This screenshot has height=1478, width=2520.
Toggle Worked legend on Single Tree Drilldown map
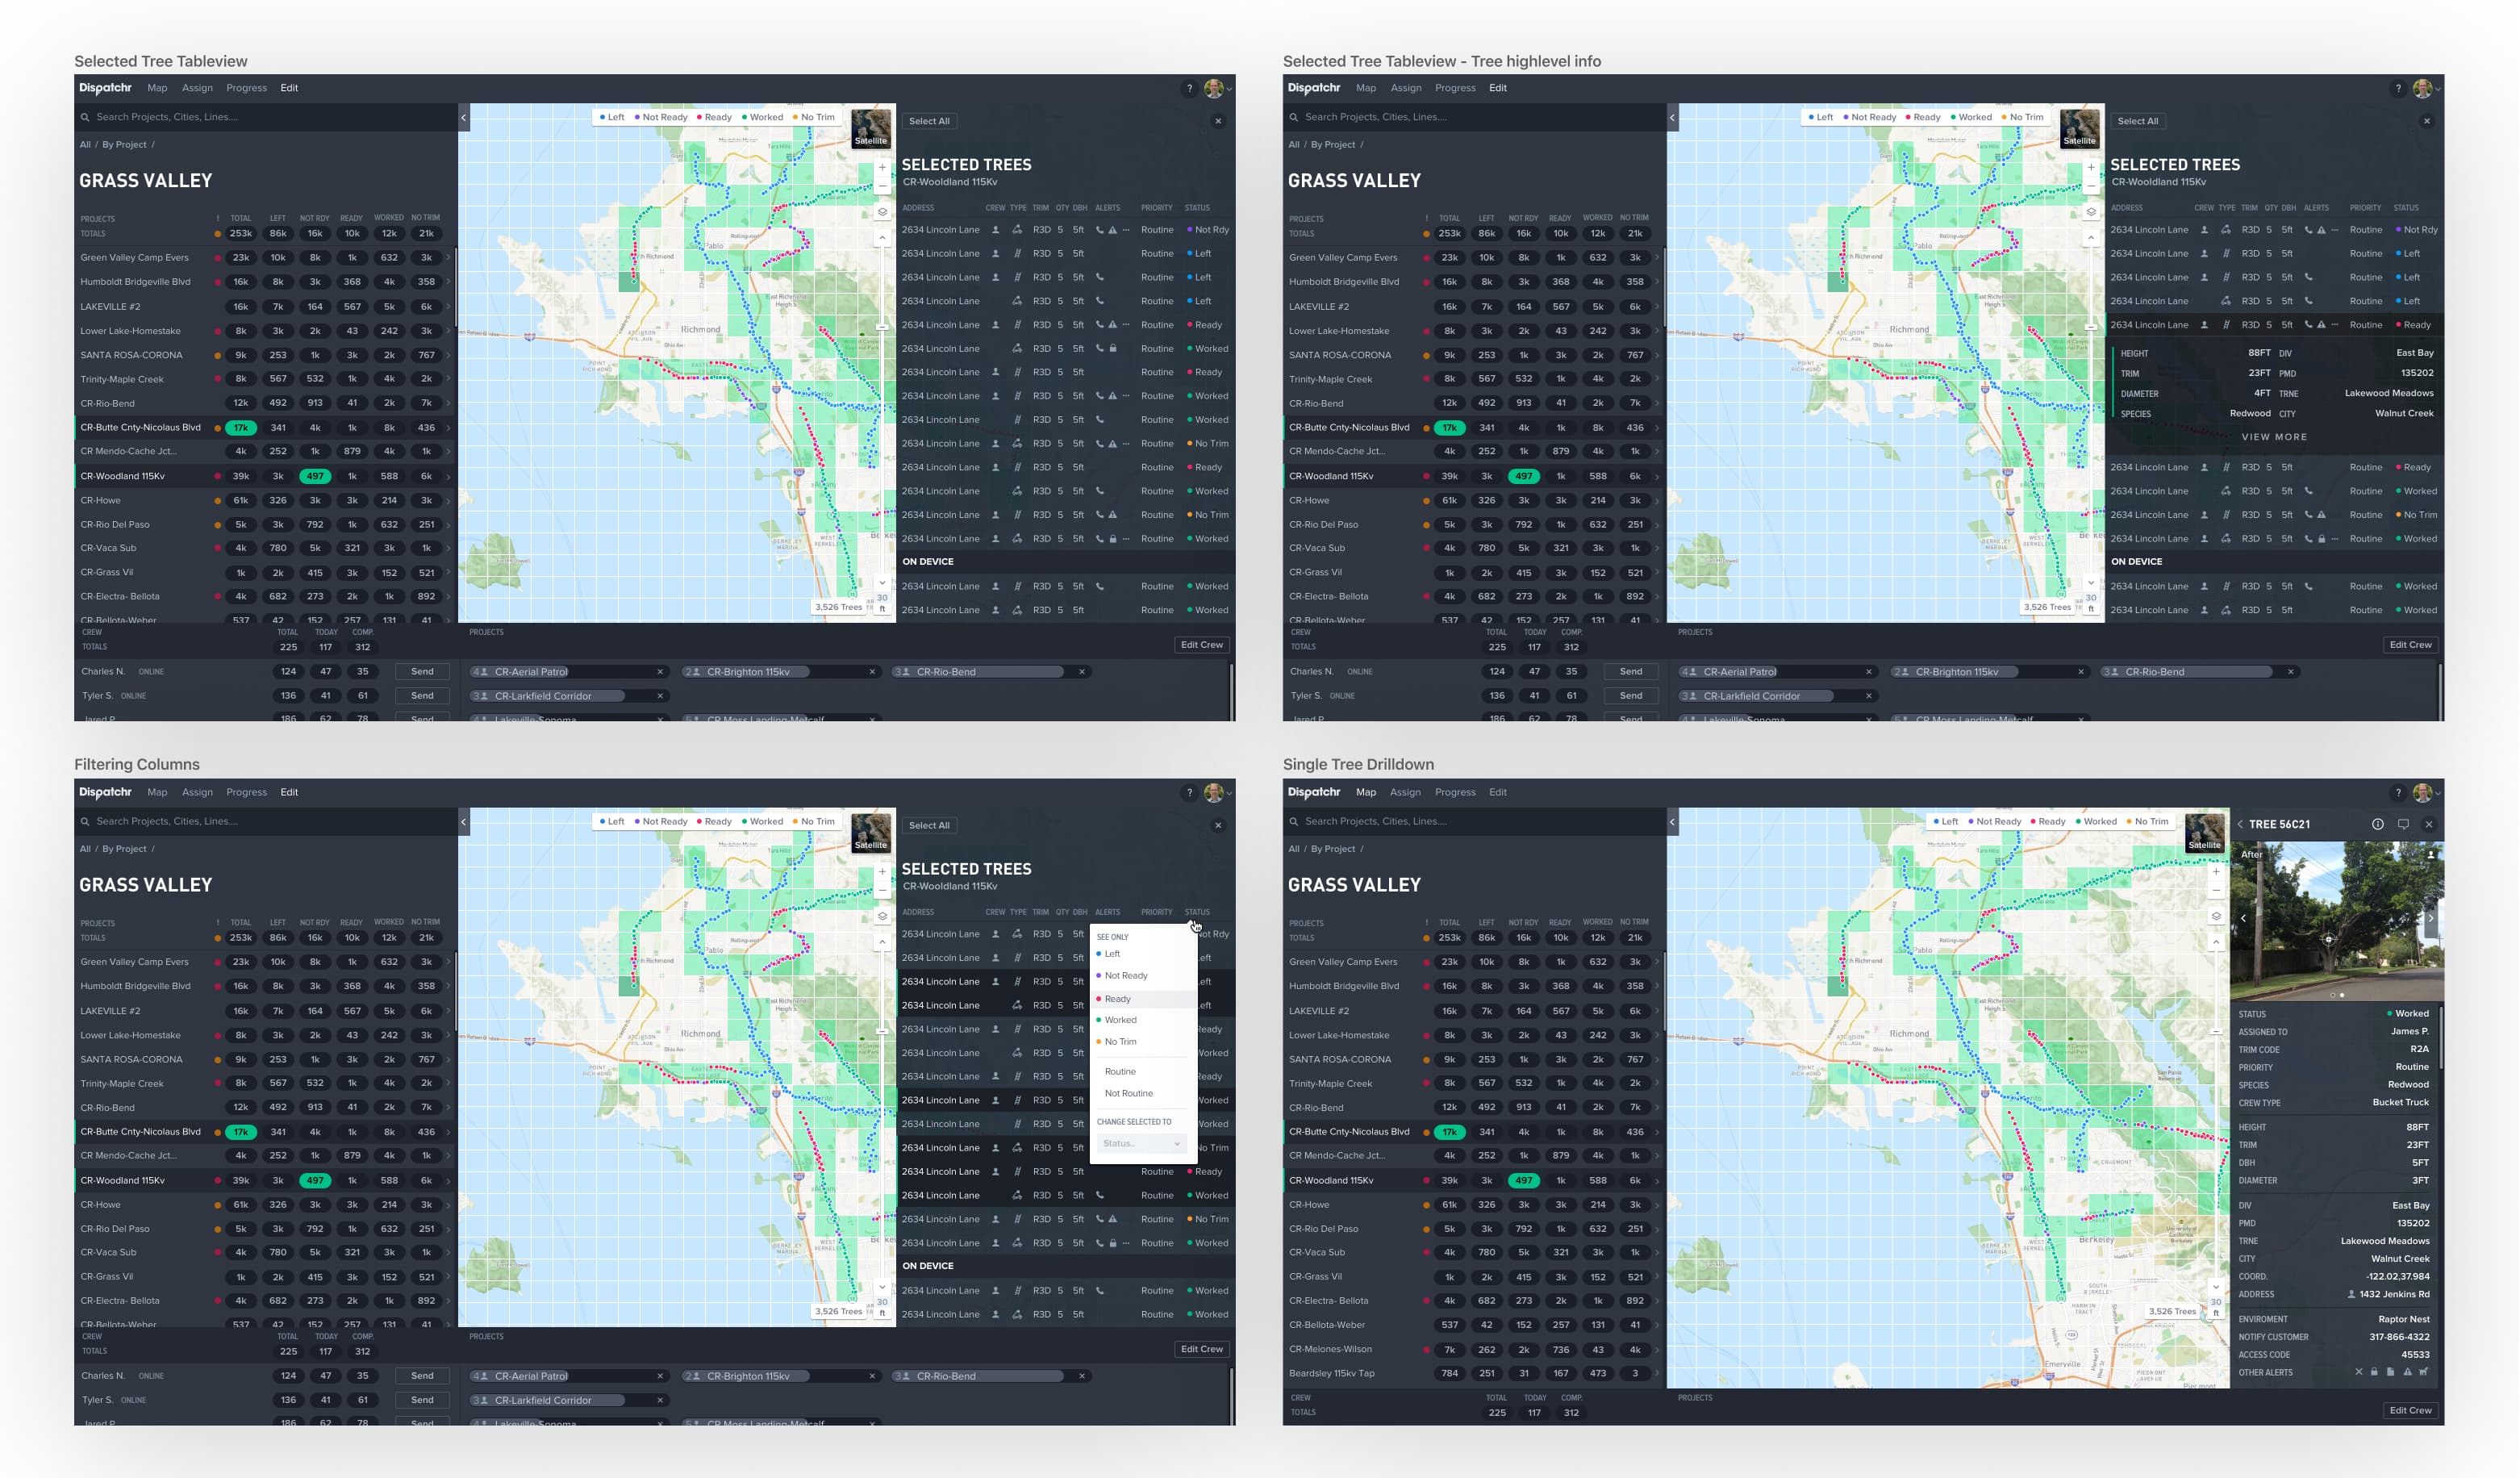(2097, 821)
